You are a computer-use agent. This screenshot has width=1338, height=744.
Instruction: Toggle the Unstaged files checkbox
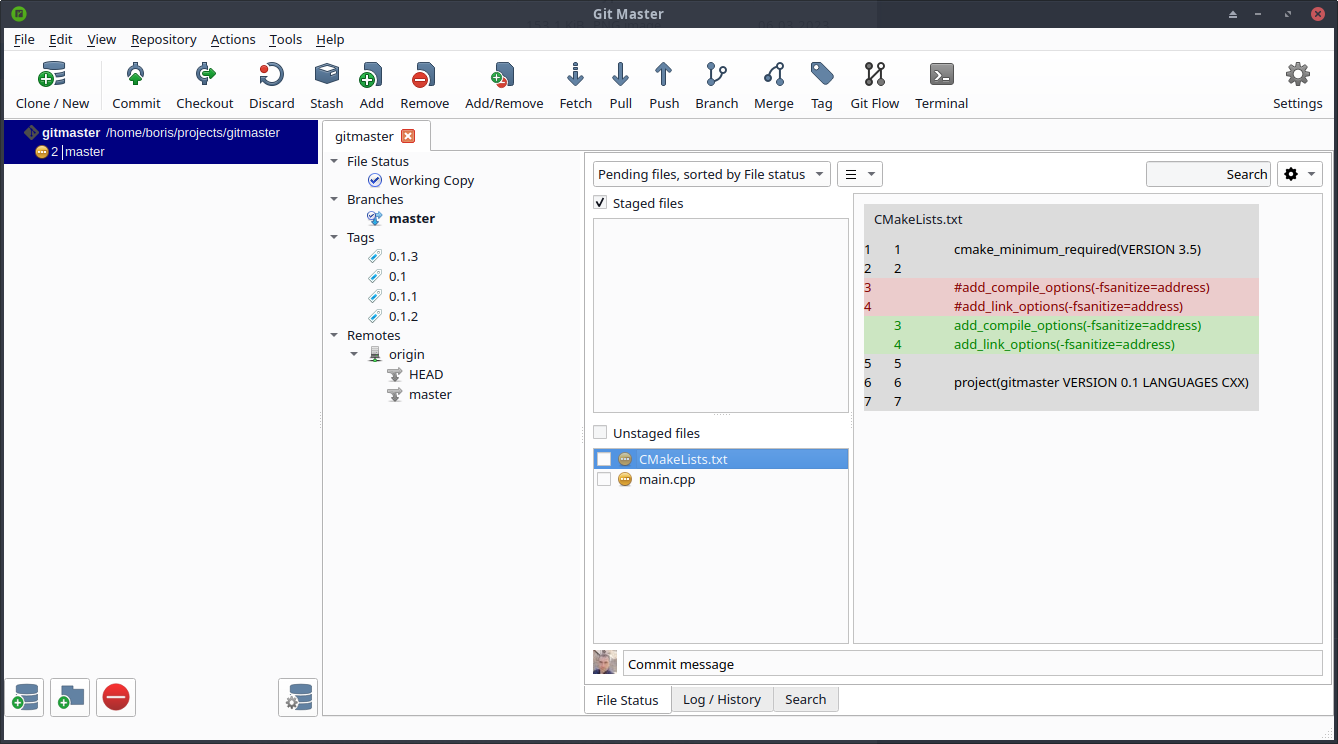click(600, 433)
